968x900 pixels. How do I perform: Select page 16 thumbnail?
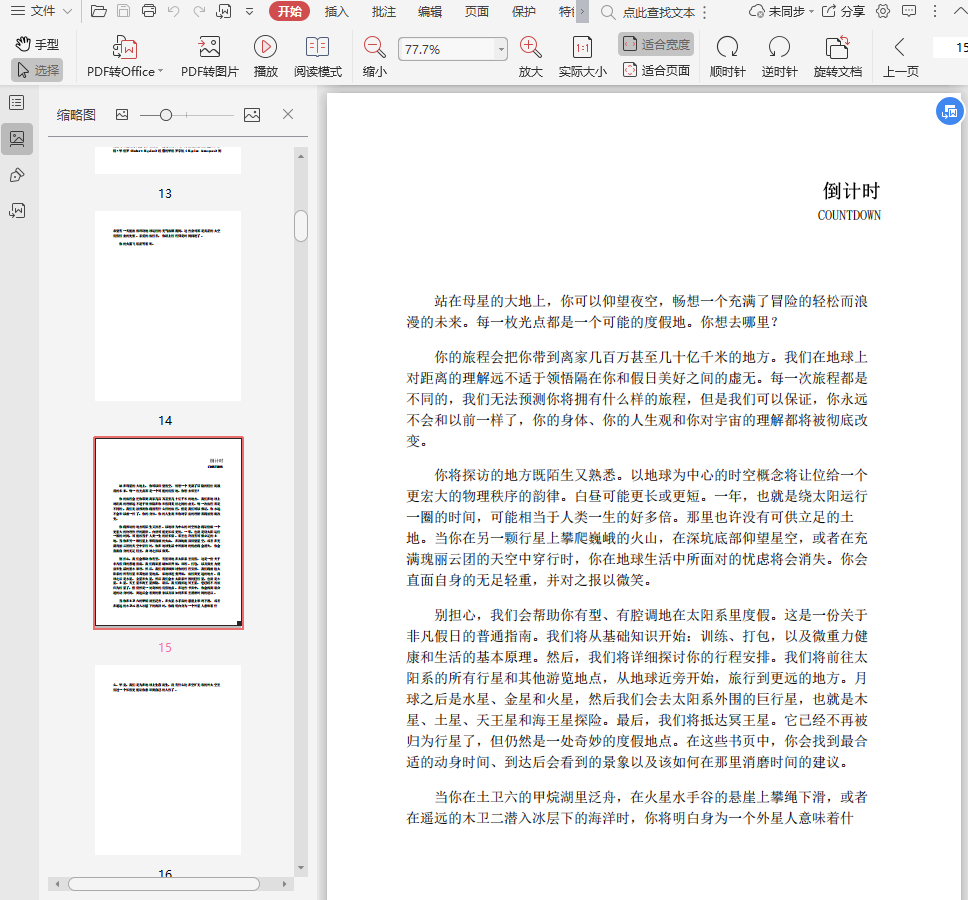click(168, 760)
